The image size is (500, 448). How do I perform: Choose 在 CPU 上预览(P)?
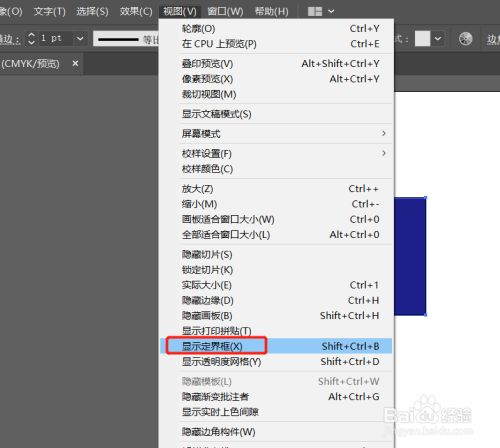pyautogui.click(x=276, y=44)
